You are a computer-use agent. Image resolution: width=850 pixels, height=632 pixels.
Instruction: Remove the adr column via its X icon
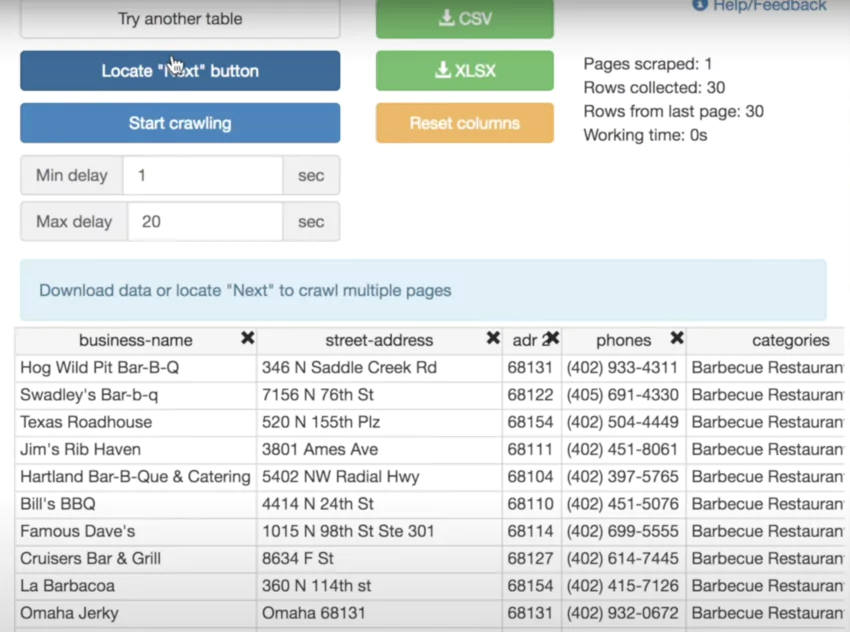pos(554,339)
